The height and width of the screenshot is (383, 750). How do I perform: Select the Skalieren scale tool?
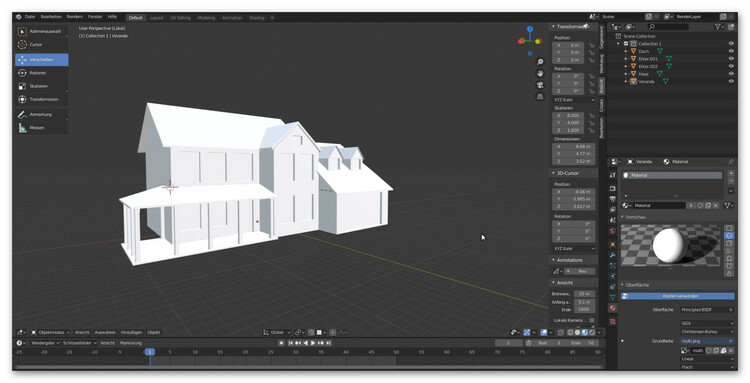click(x=42, y=87)
